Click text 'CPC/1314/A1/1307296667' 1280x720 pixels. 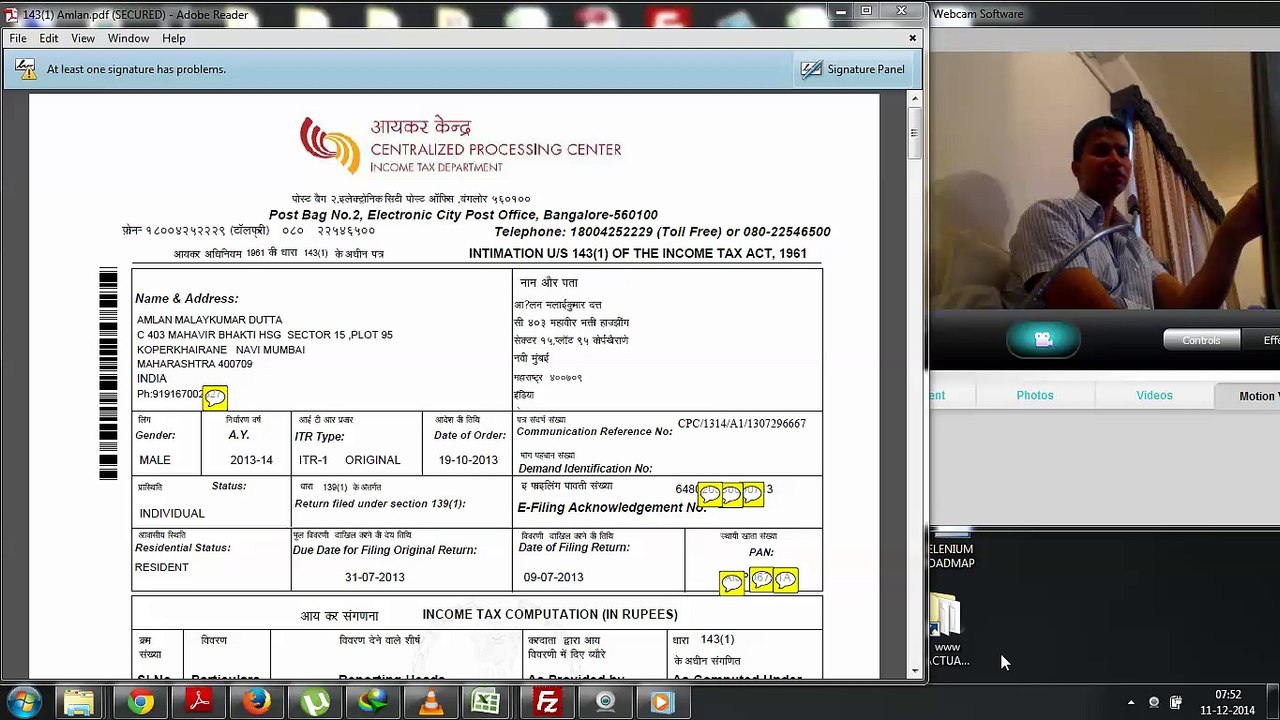741,424
